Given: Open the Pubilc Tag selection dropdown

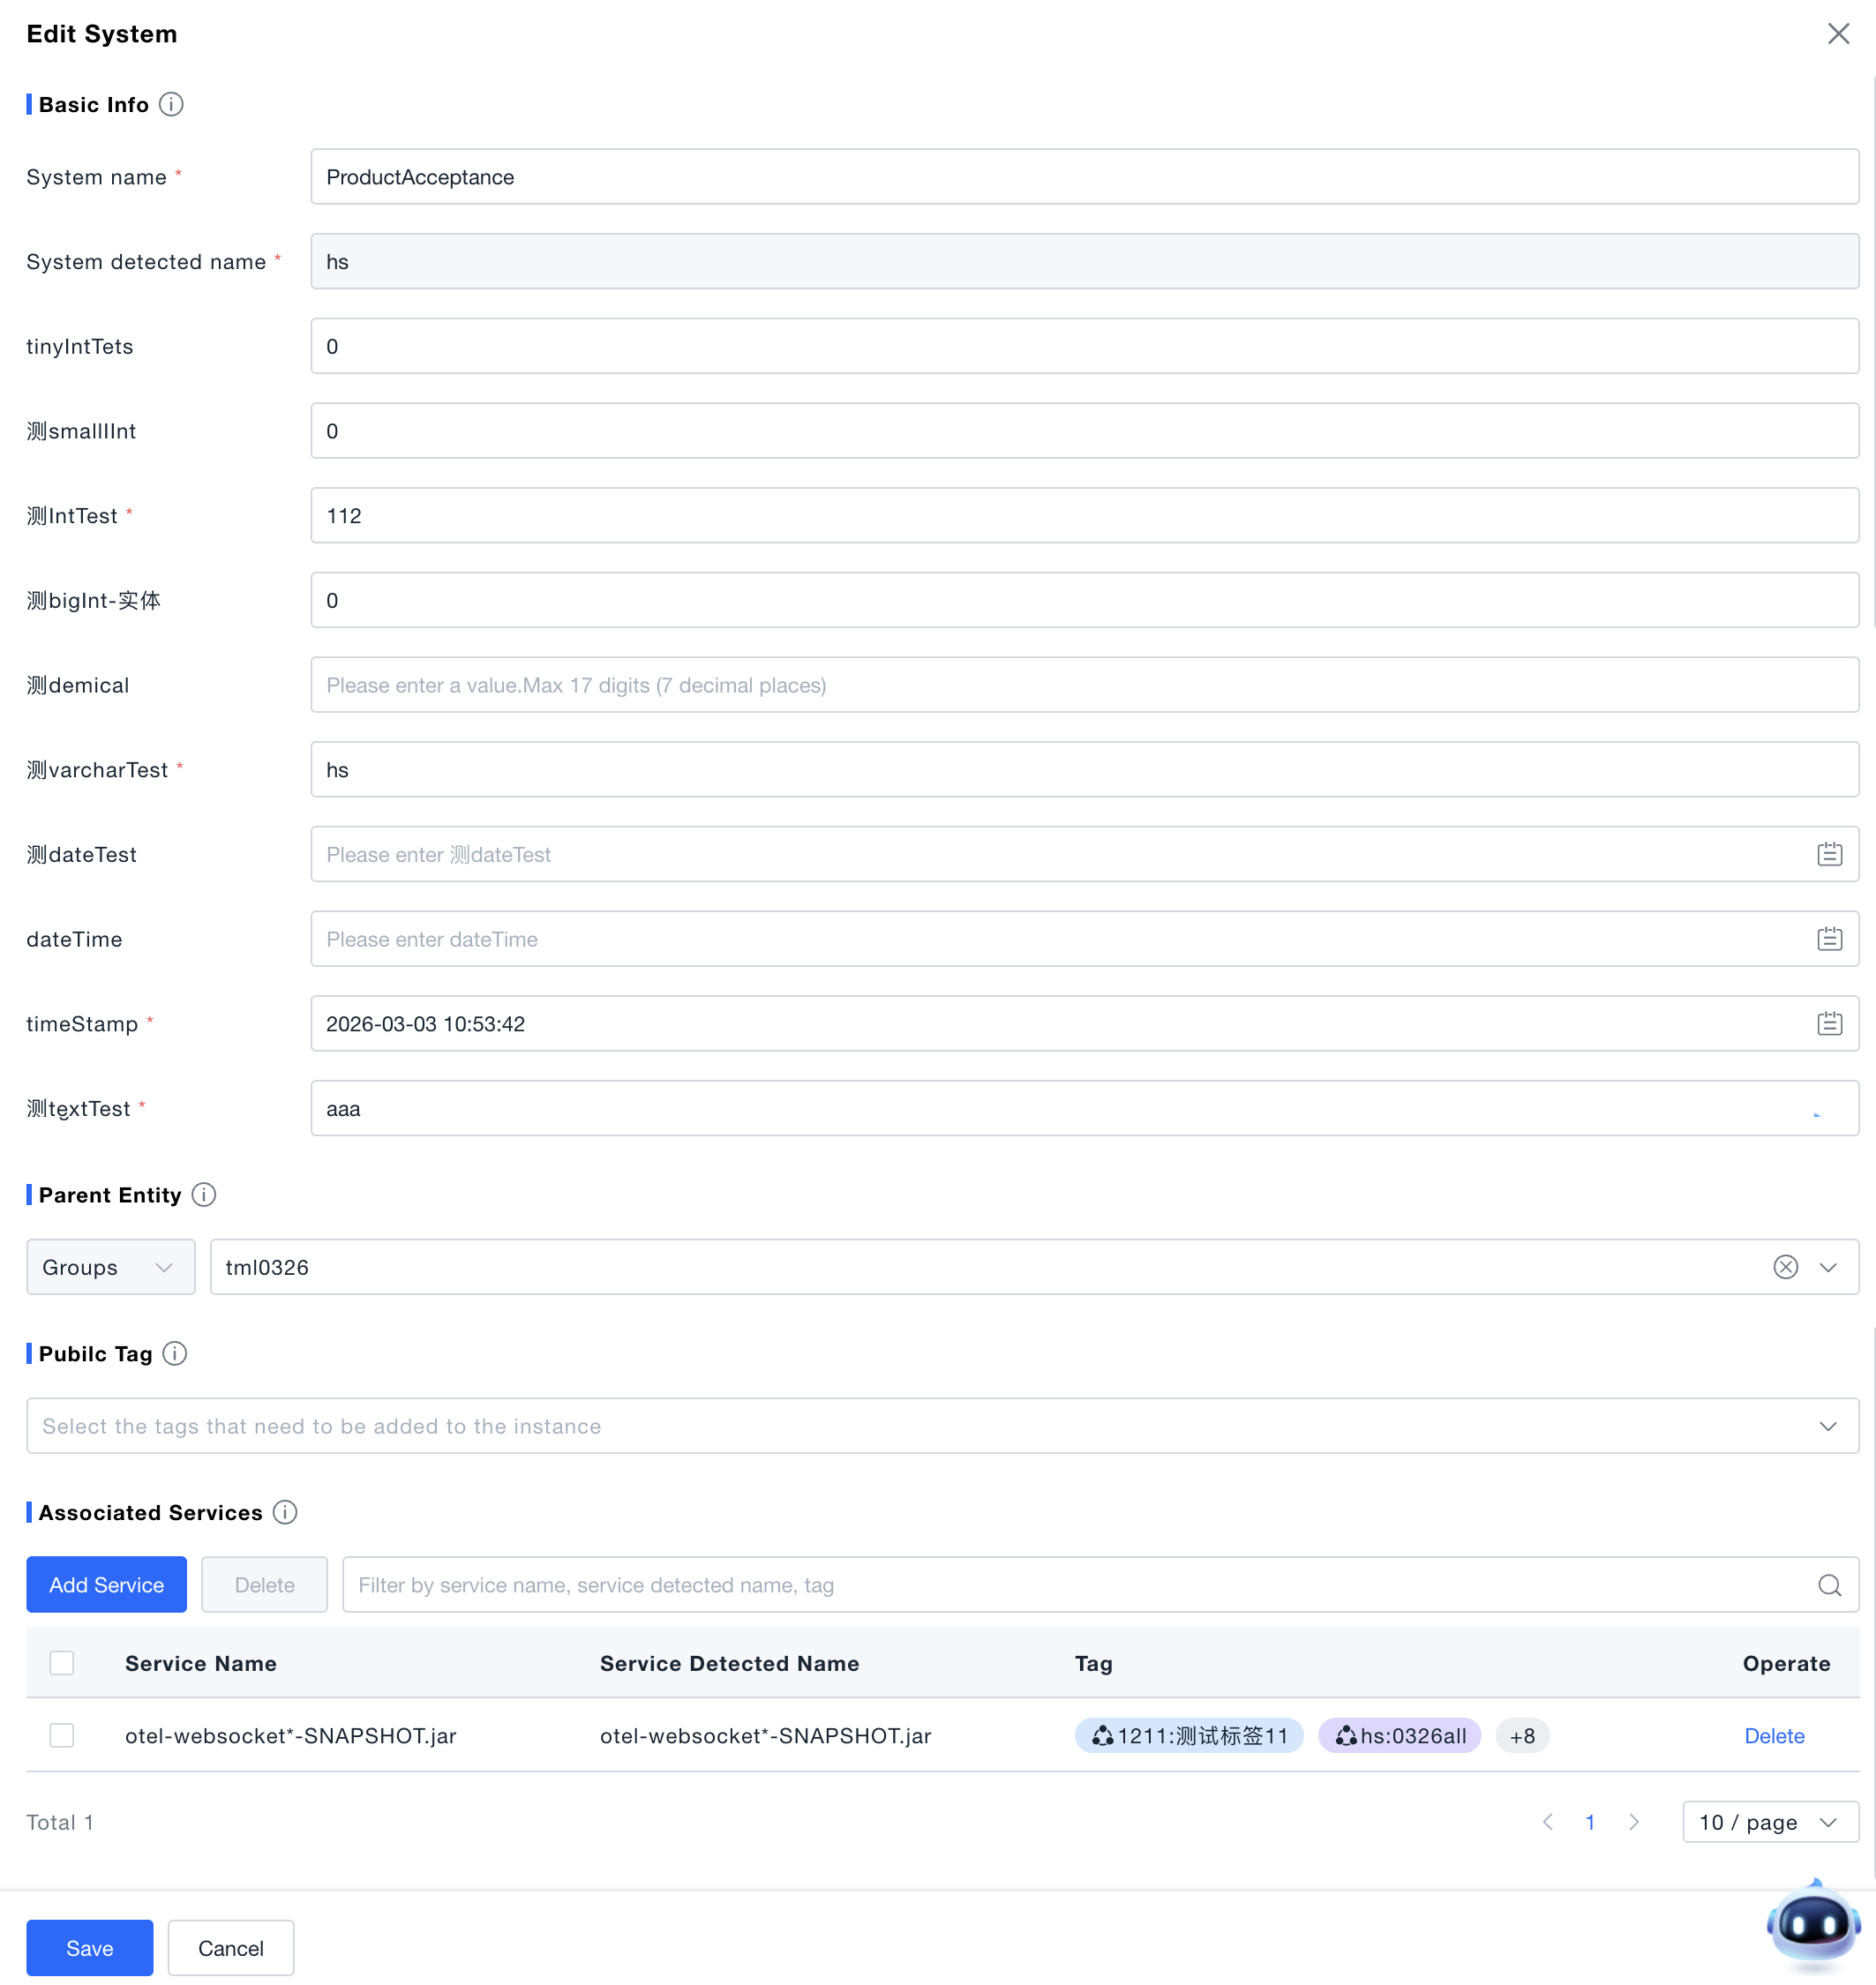Looking at the screenshot, I should 942,1426.
